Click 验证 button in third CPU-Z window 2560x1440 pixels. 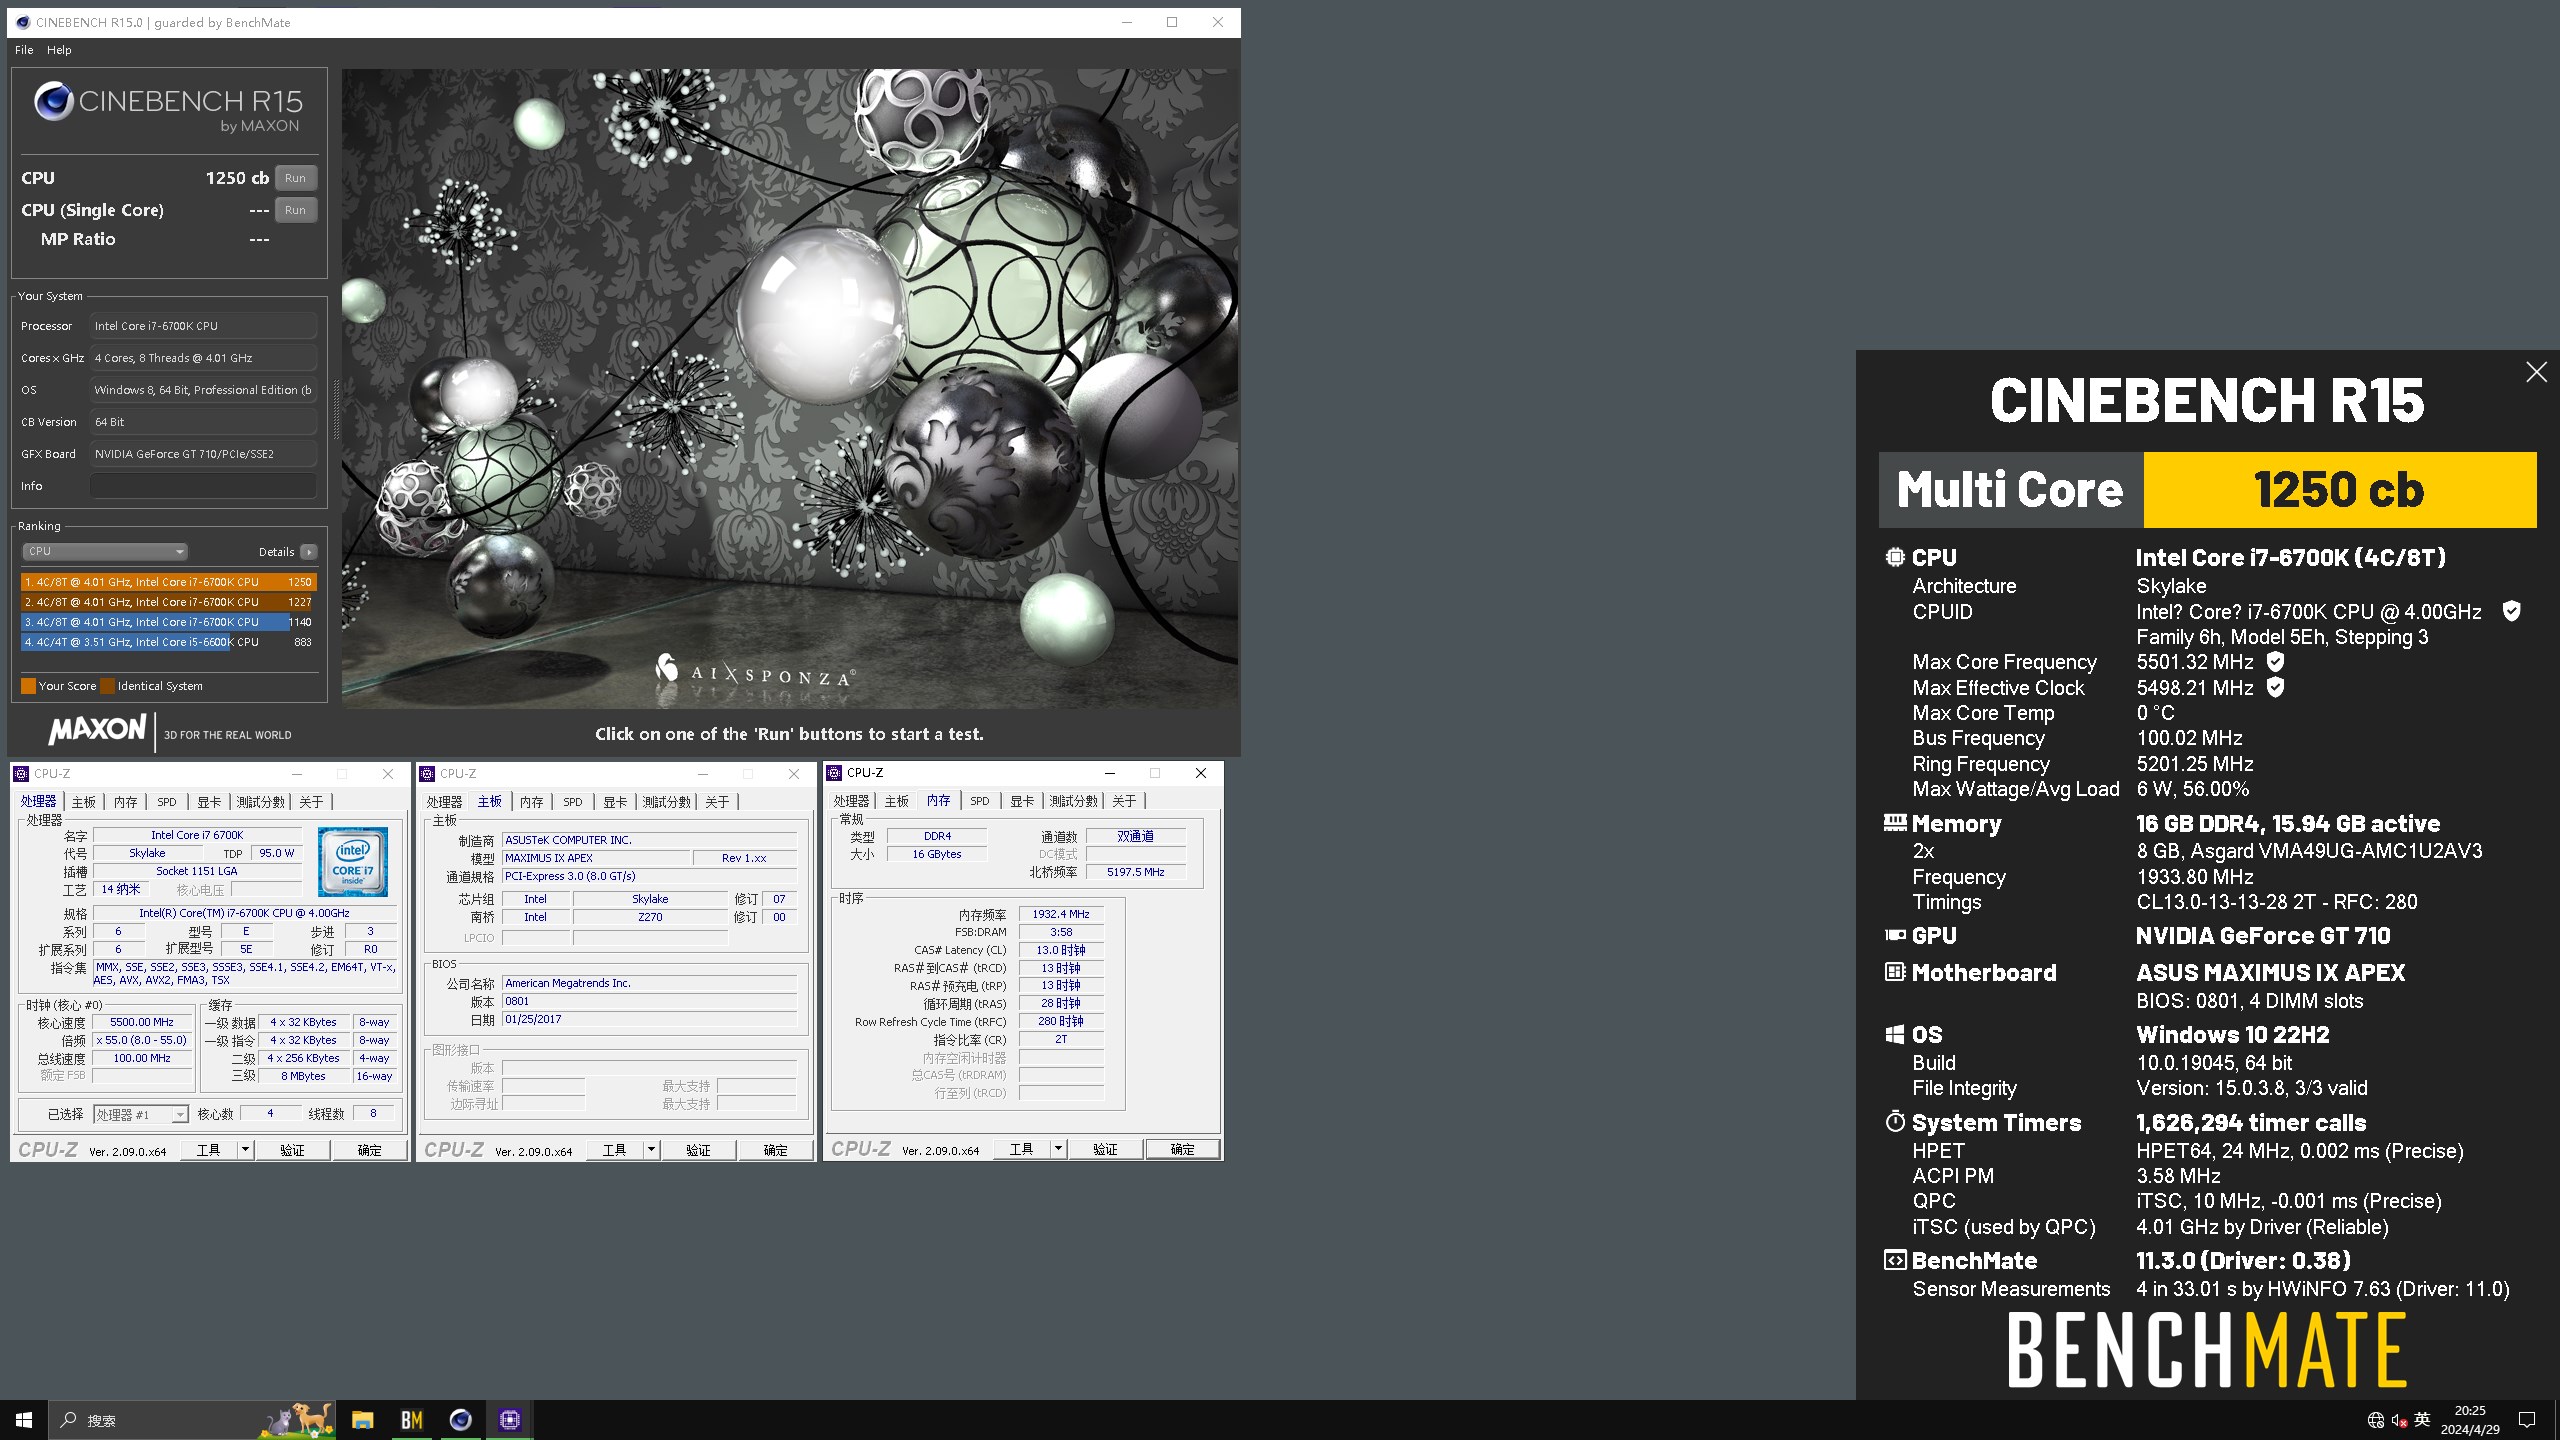[x=1105, y=1149]
